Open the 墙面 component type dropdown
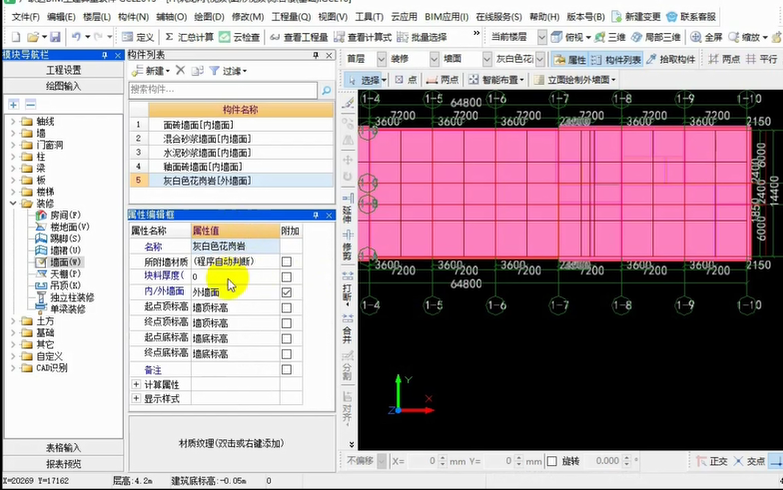 pyautogui.click(x=487, y=59)
